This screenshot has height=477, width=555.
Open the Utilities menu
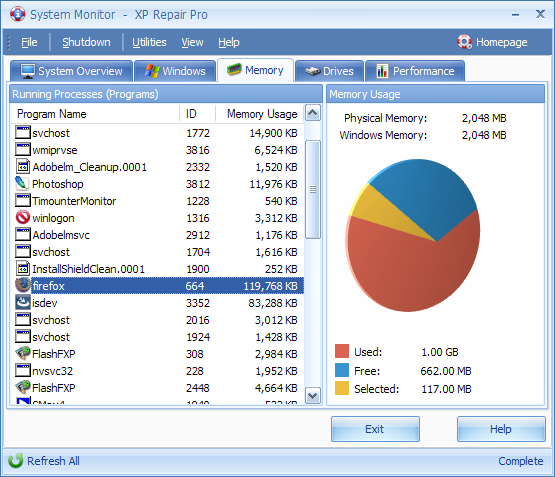coord(149,42)
